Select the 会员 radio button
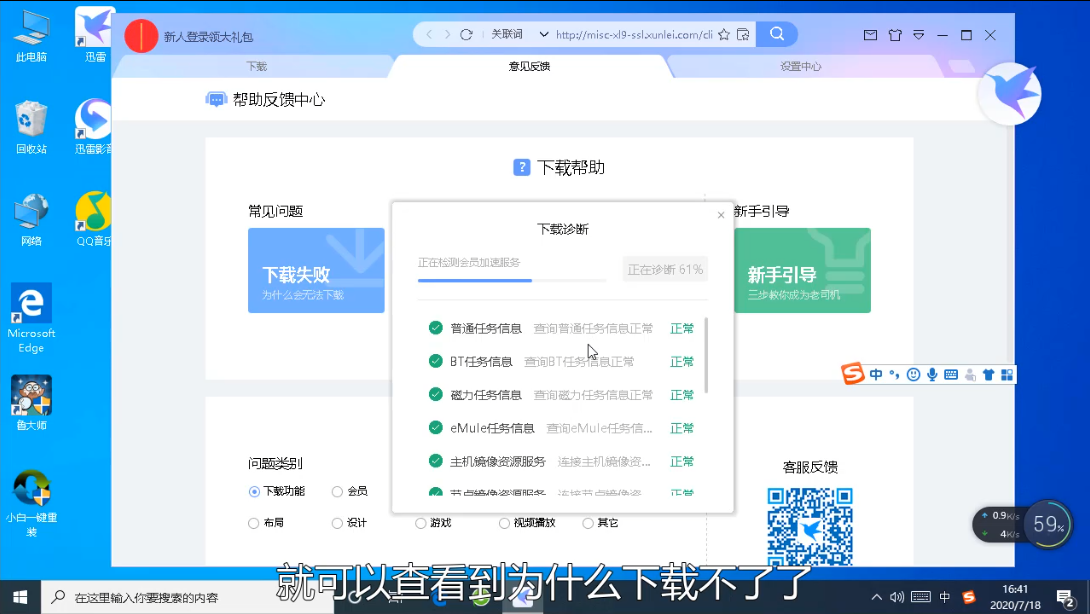Image resolution: width=1090 pixels, height=614 pixels. point(338,492)
